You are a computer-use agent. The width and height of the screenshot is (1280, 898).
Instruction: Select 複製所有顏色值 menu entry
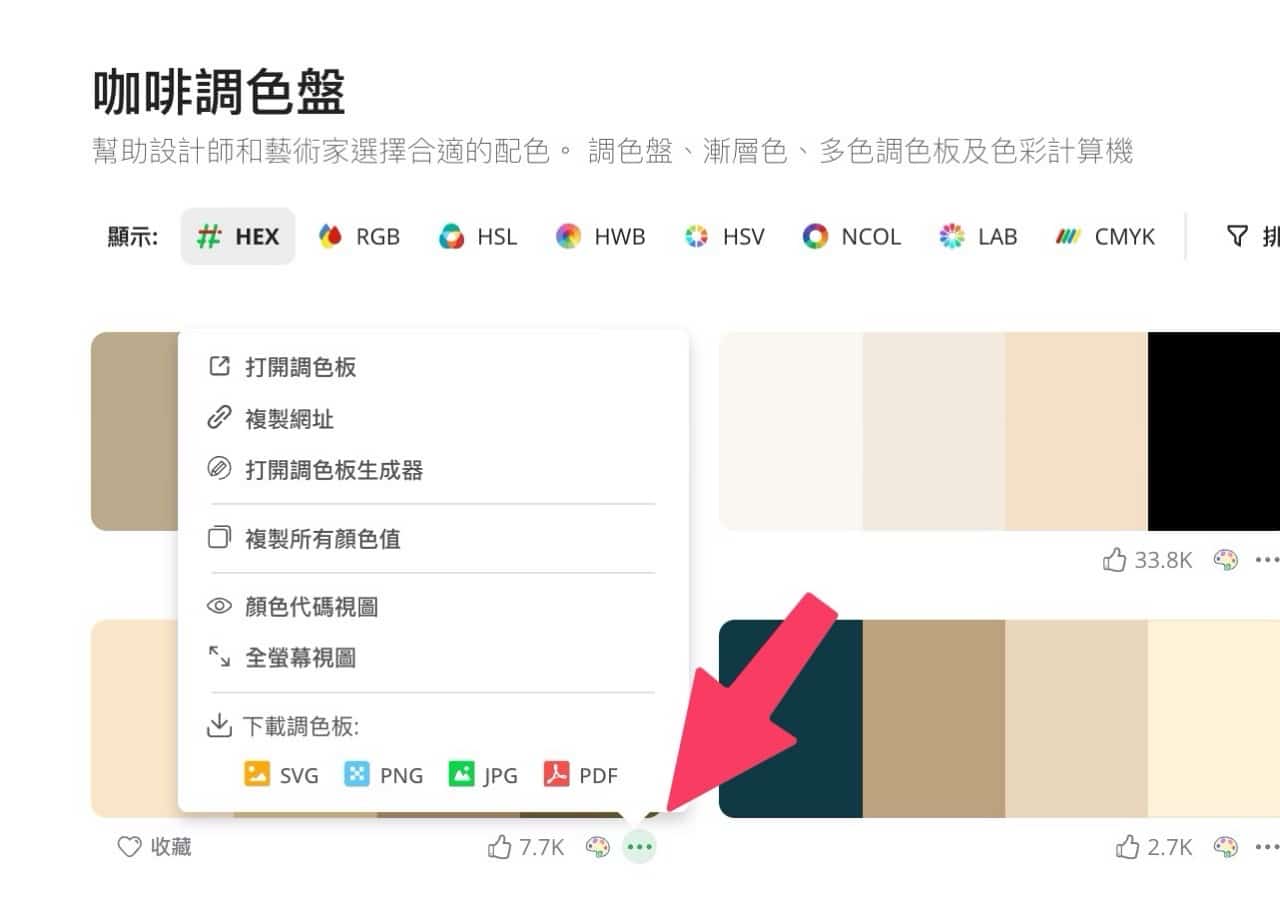(321, 538)
